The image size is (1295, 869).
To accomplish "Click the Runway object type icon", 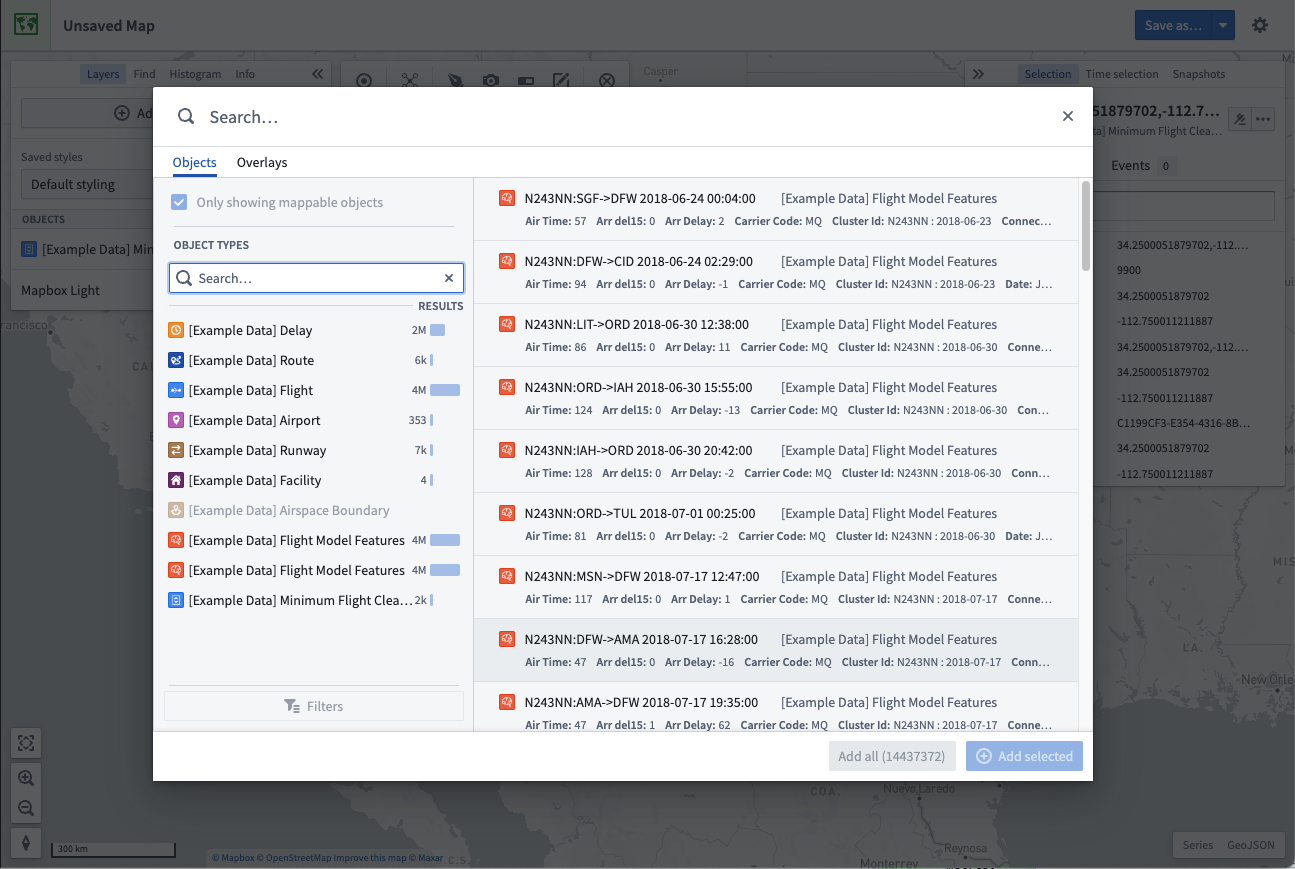I will [x=176, y=450].
